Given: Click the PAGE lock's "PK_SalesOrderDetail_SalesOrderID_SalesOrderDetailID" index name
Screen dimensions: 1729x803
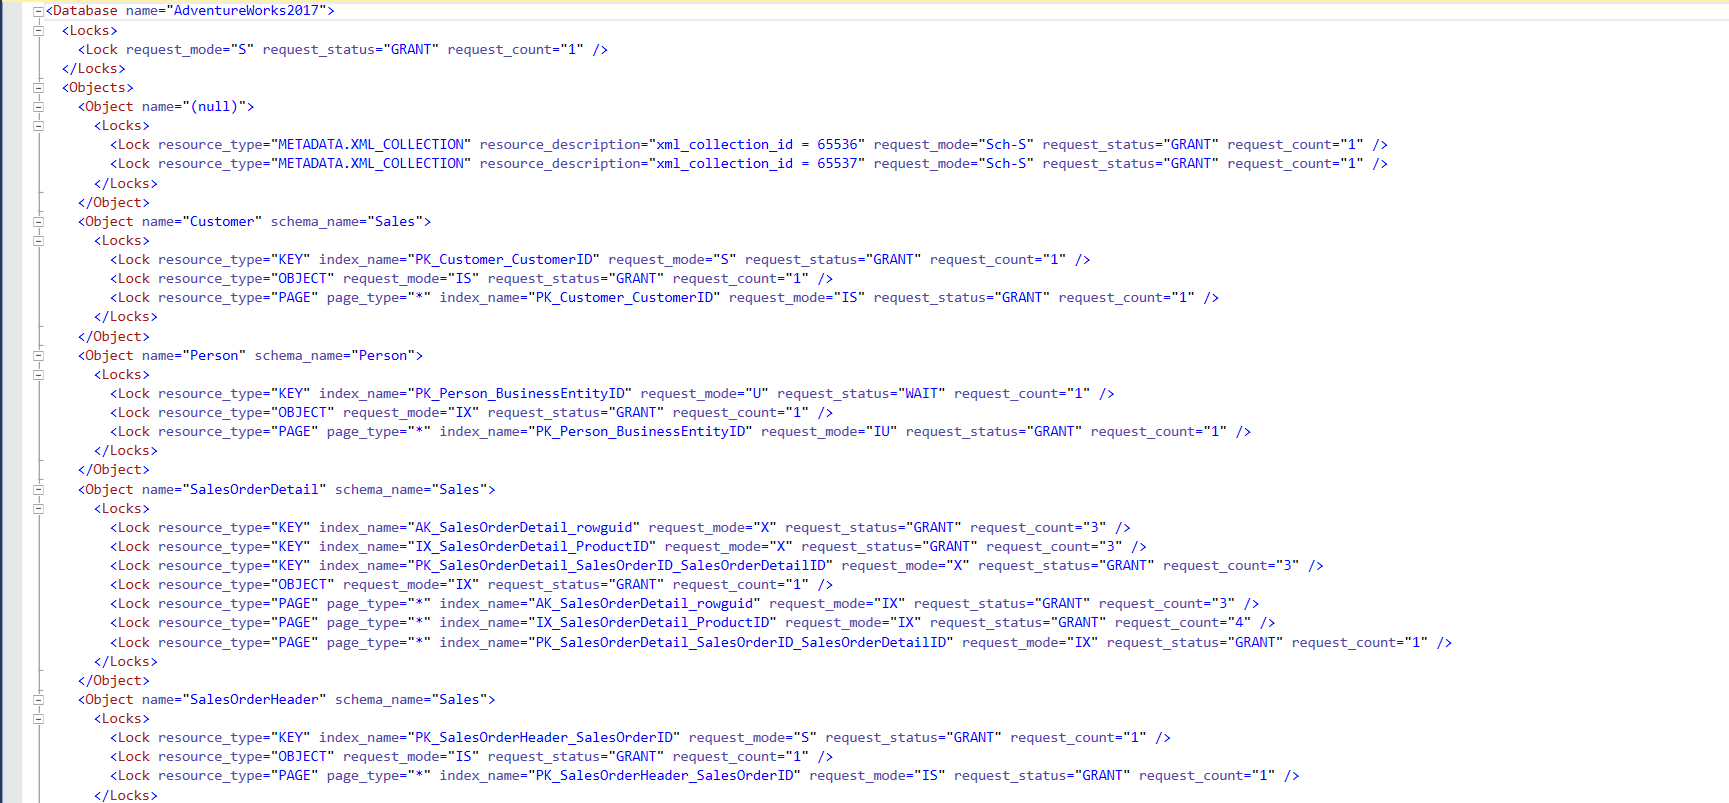Looking at the screenshot, I should point(741,643).
